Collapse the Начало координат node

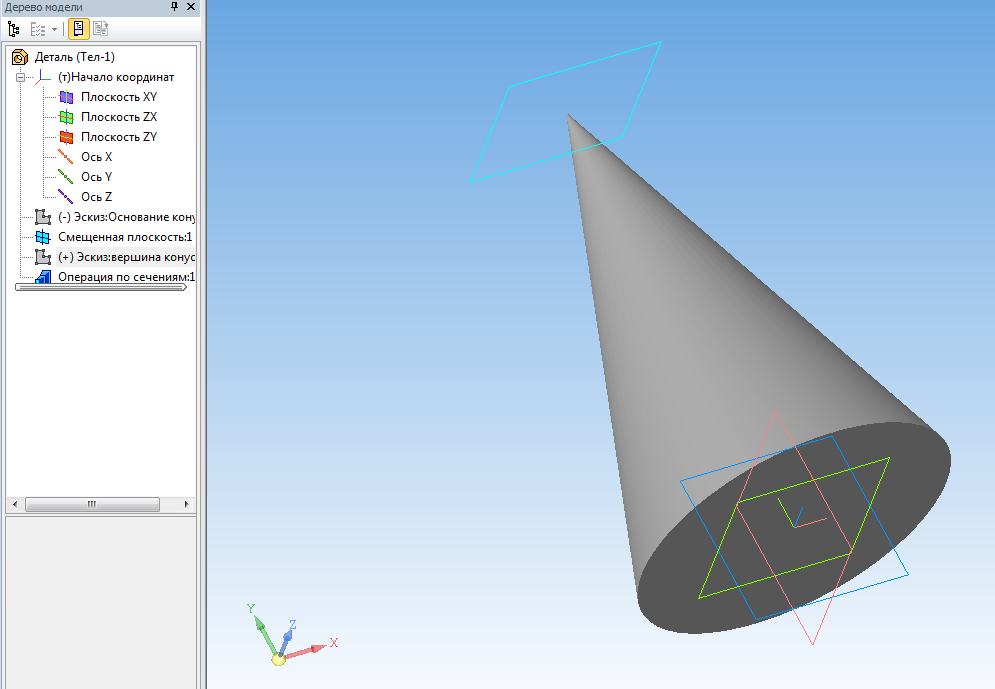(x=20, y=77)
